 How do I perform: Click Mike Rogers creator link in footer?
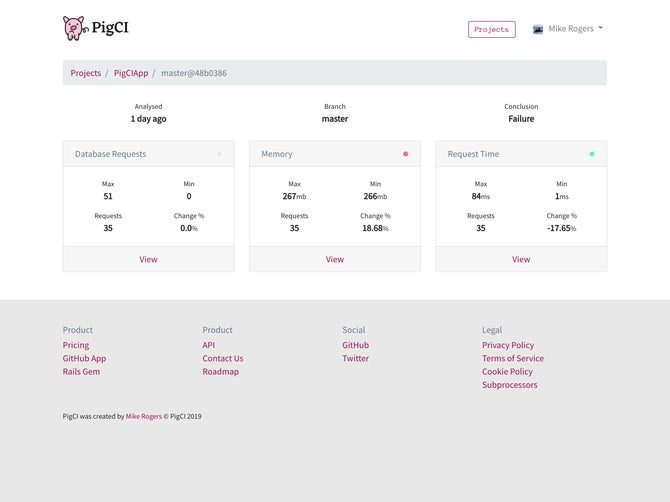pyautogui.click(x=144, y=416)
